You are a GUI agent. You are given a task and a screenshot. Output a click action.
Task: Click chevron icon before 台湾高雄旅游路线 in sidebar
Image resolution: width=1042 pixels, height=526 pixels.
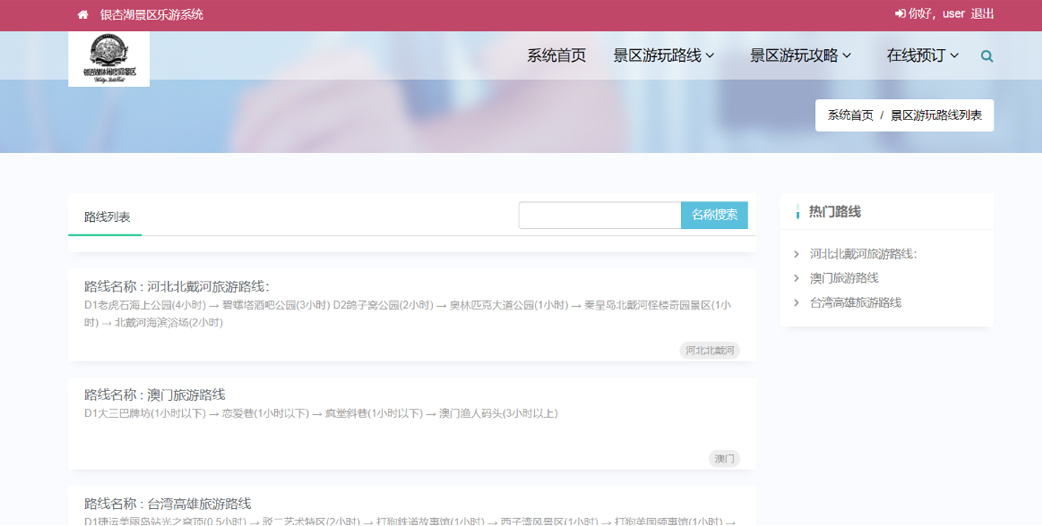(x=796, y=303)
